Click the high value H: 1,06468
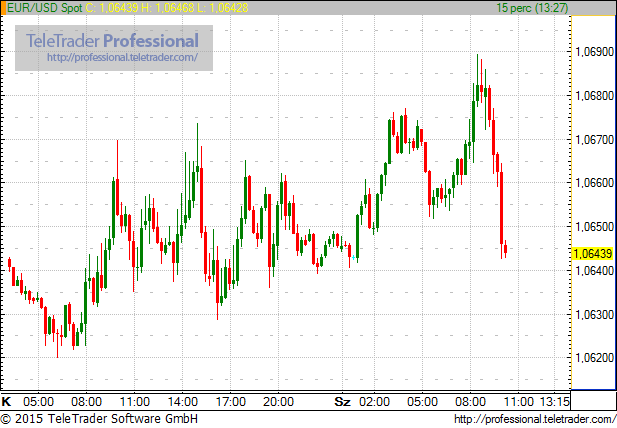Image resolution: width=617 pixels, height=428 pixels. point(168,8)
